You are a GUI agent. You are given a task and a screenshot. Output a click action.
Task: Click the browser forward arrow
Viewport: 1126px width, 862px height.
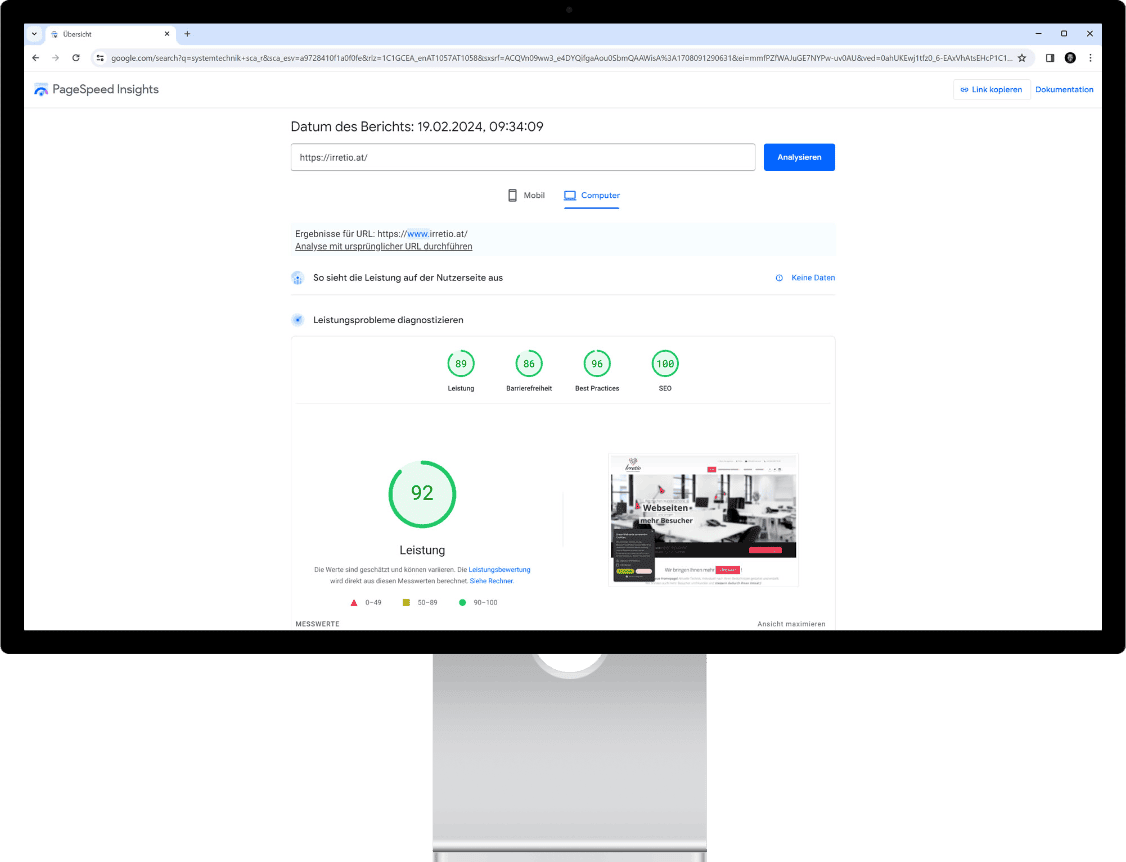tap(55, 58)
